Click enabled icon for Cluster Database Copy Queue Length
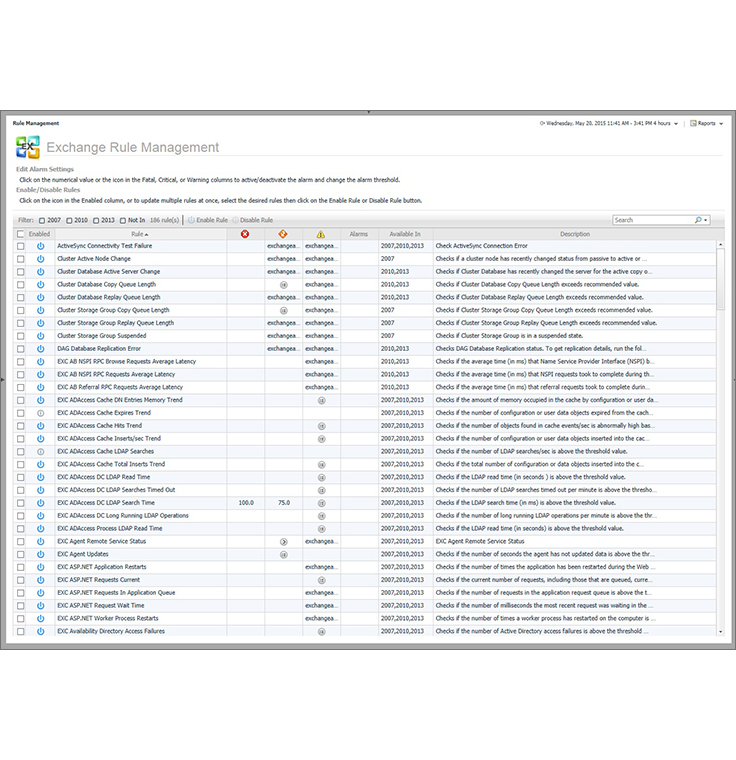736x760 pixels. [41, 285]
